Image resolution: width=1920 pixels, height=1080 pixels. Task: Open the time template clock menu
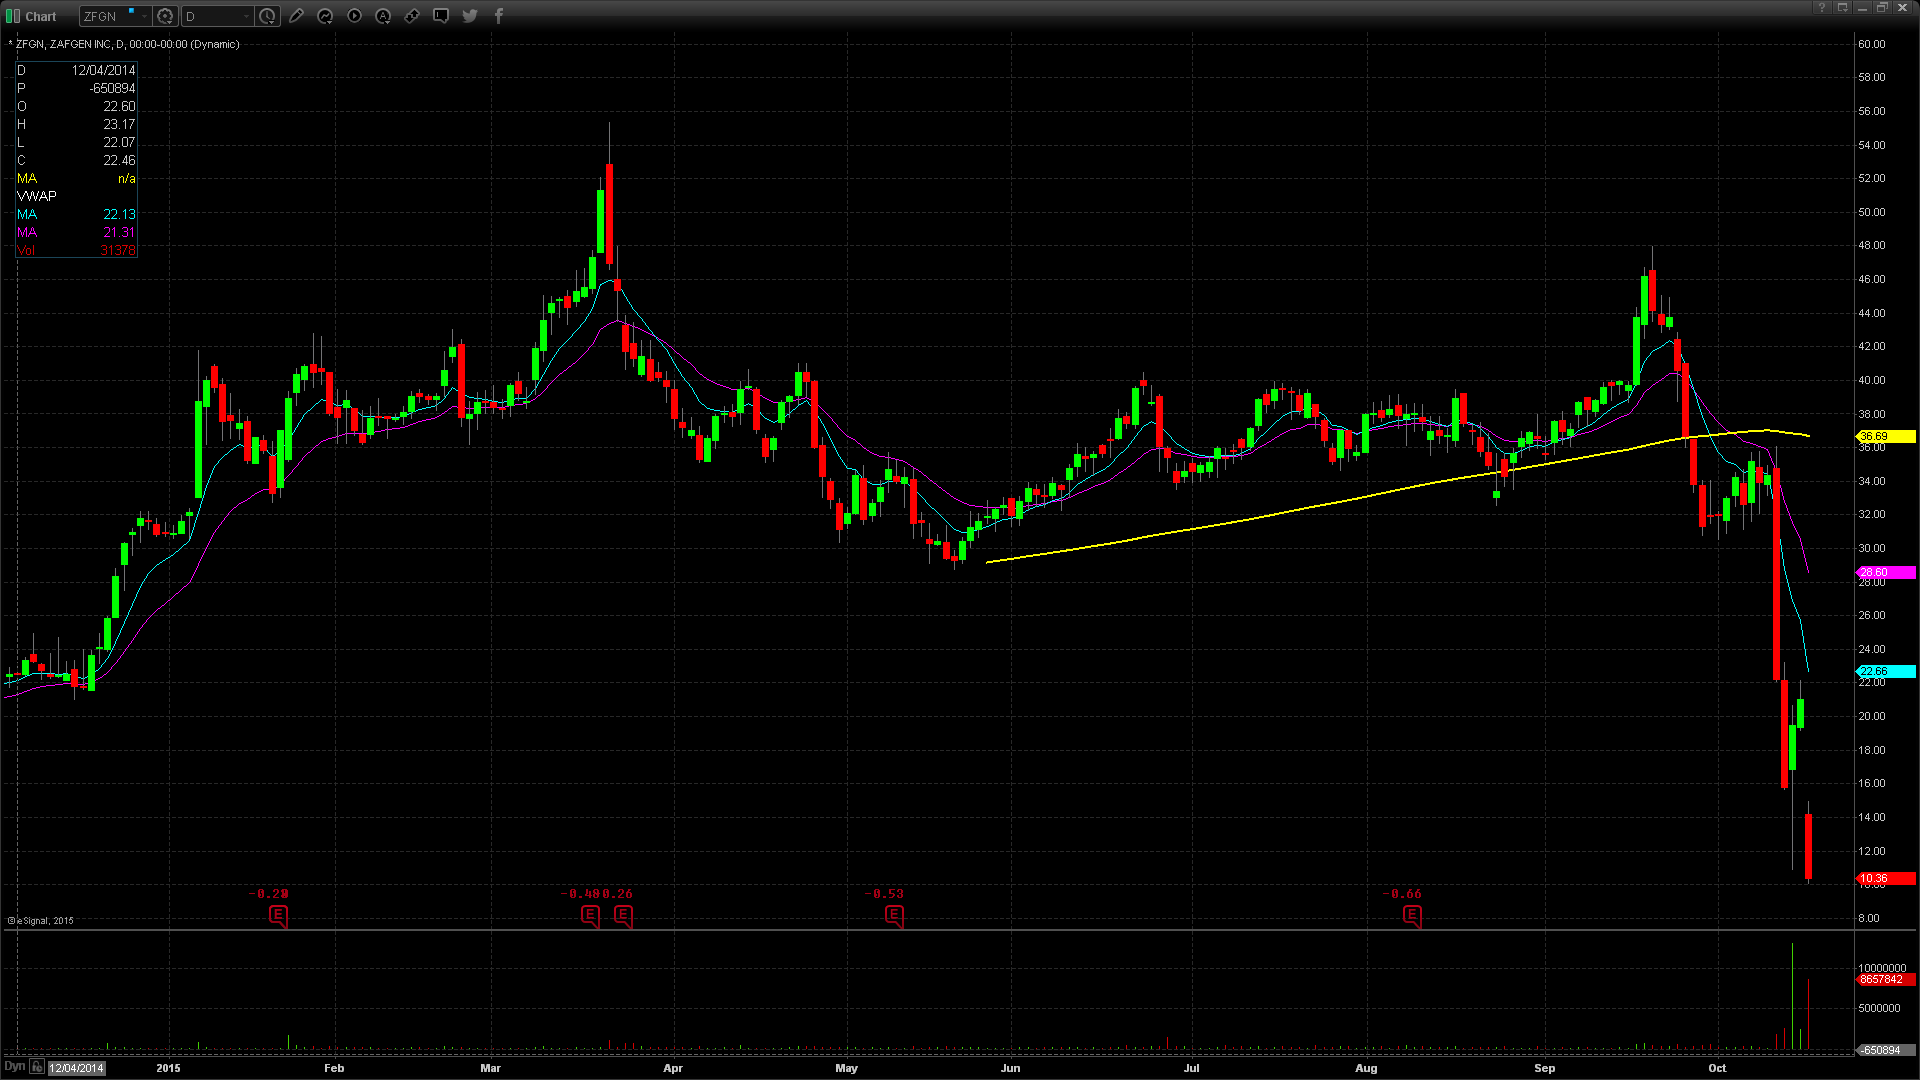[267, 16]
